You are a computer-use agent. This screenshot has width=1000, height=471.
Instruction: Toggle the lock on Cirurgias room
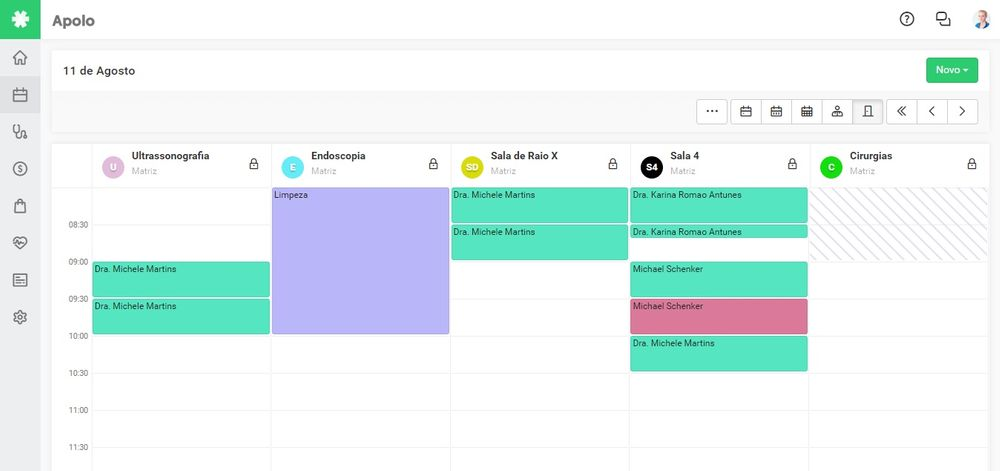coord(972,164)
